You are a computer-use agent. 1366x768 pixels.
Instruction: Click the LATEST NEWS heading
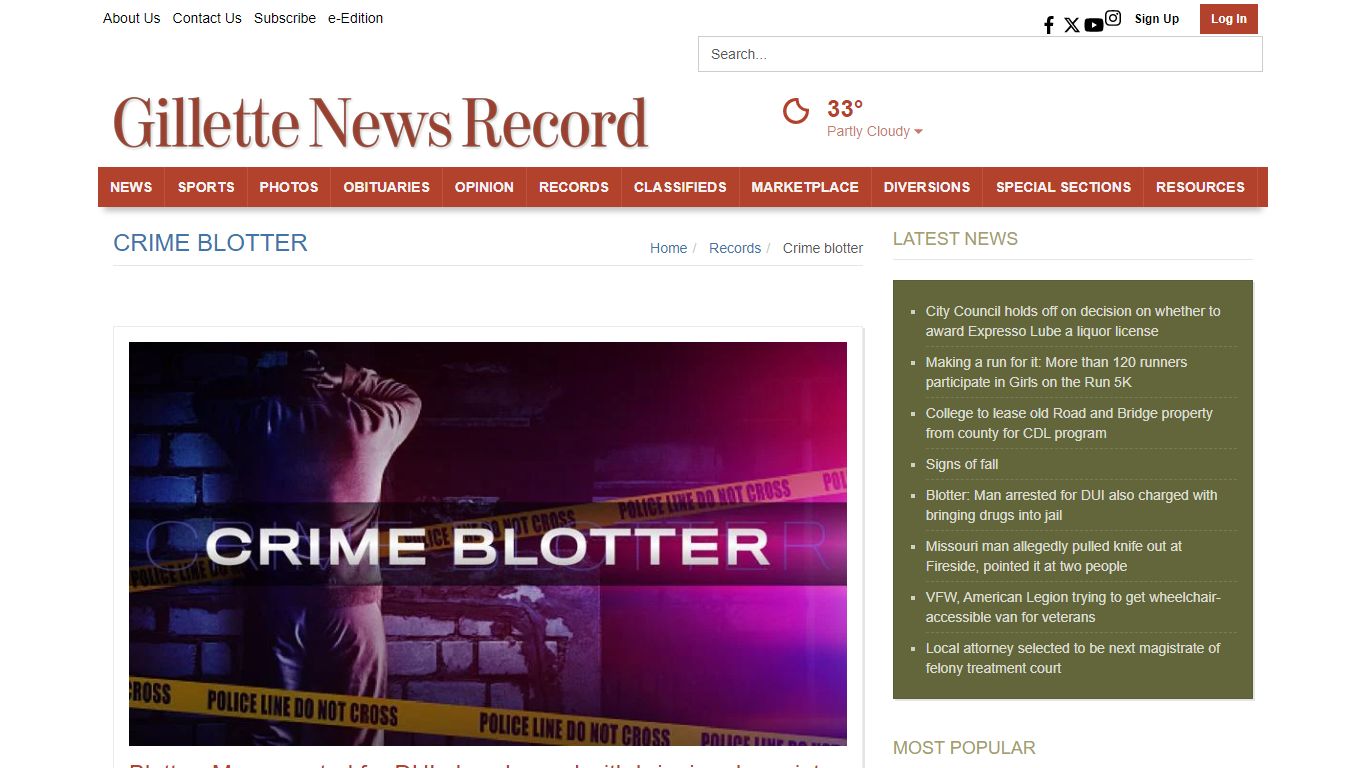955,239
